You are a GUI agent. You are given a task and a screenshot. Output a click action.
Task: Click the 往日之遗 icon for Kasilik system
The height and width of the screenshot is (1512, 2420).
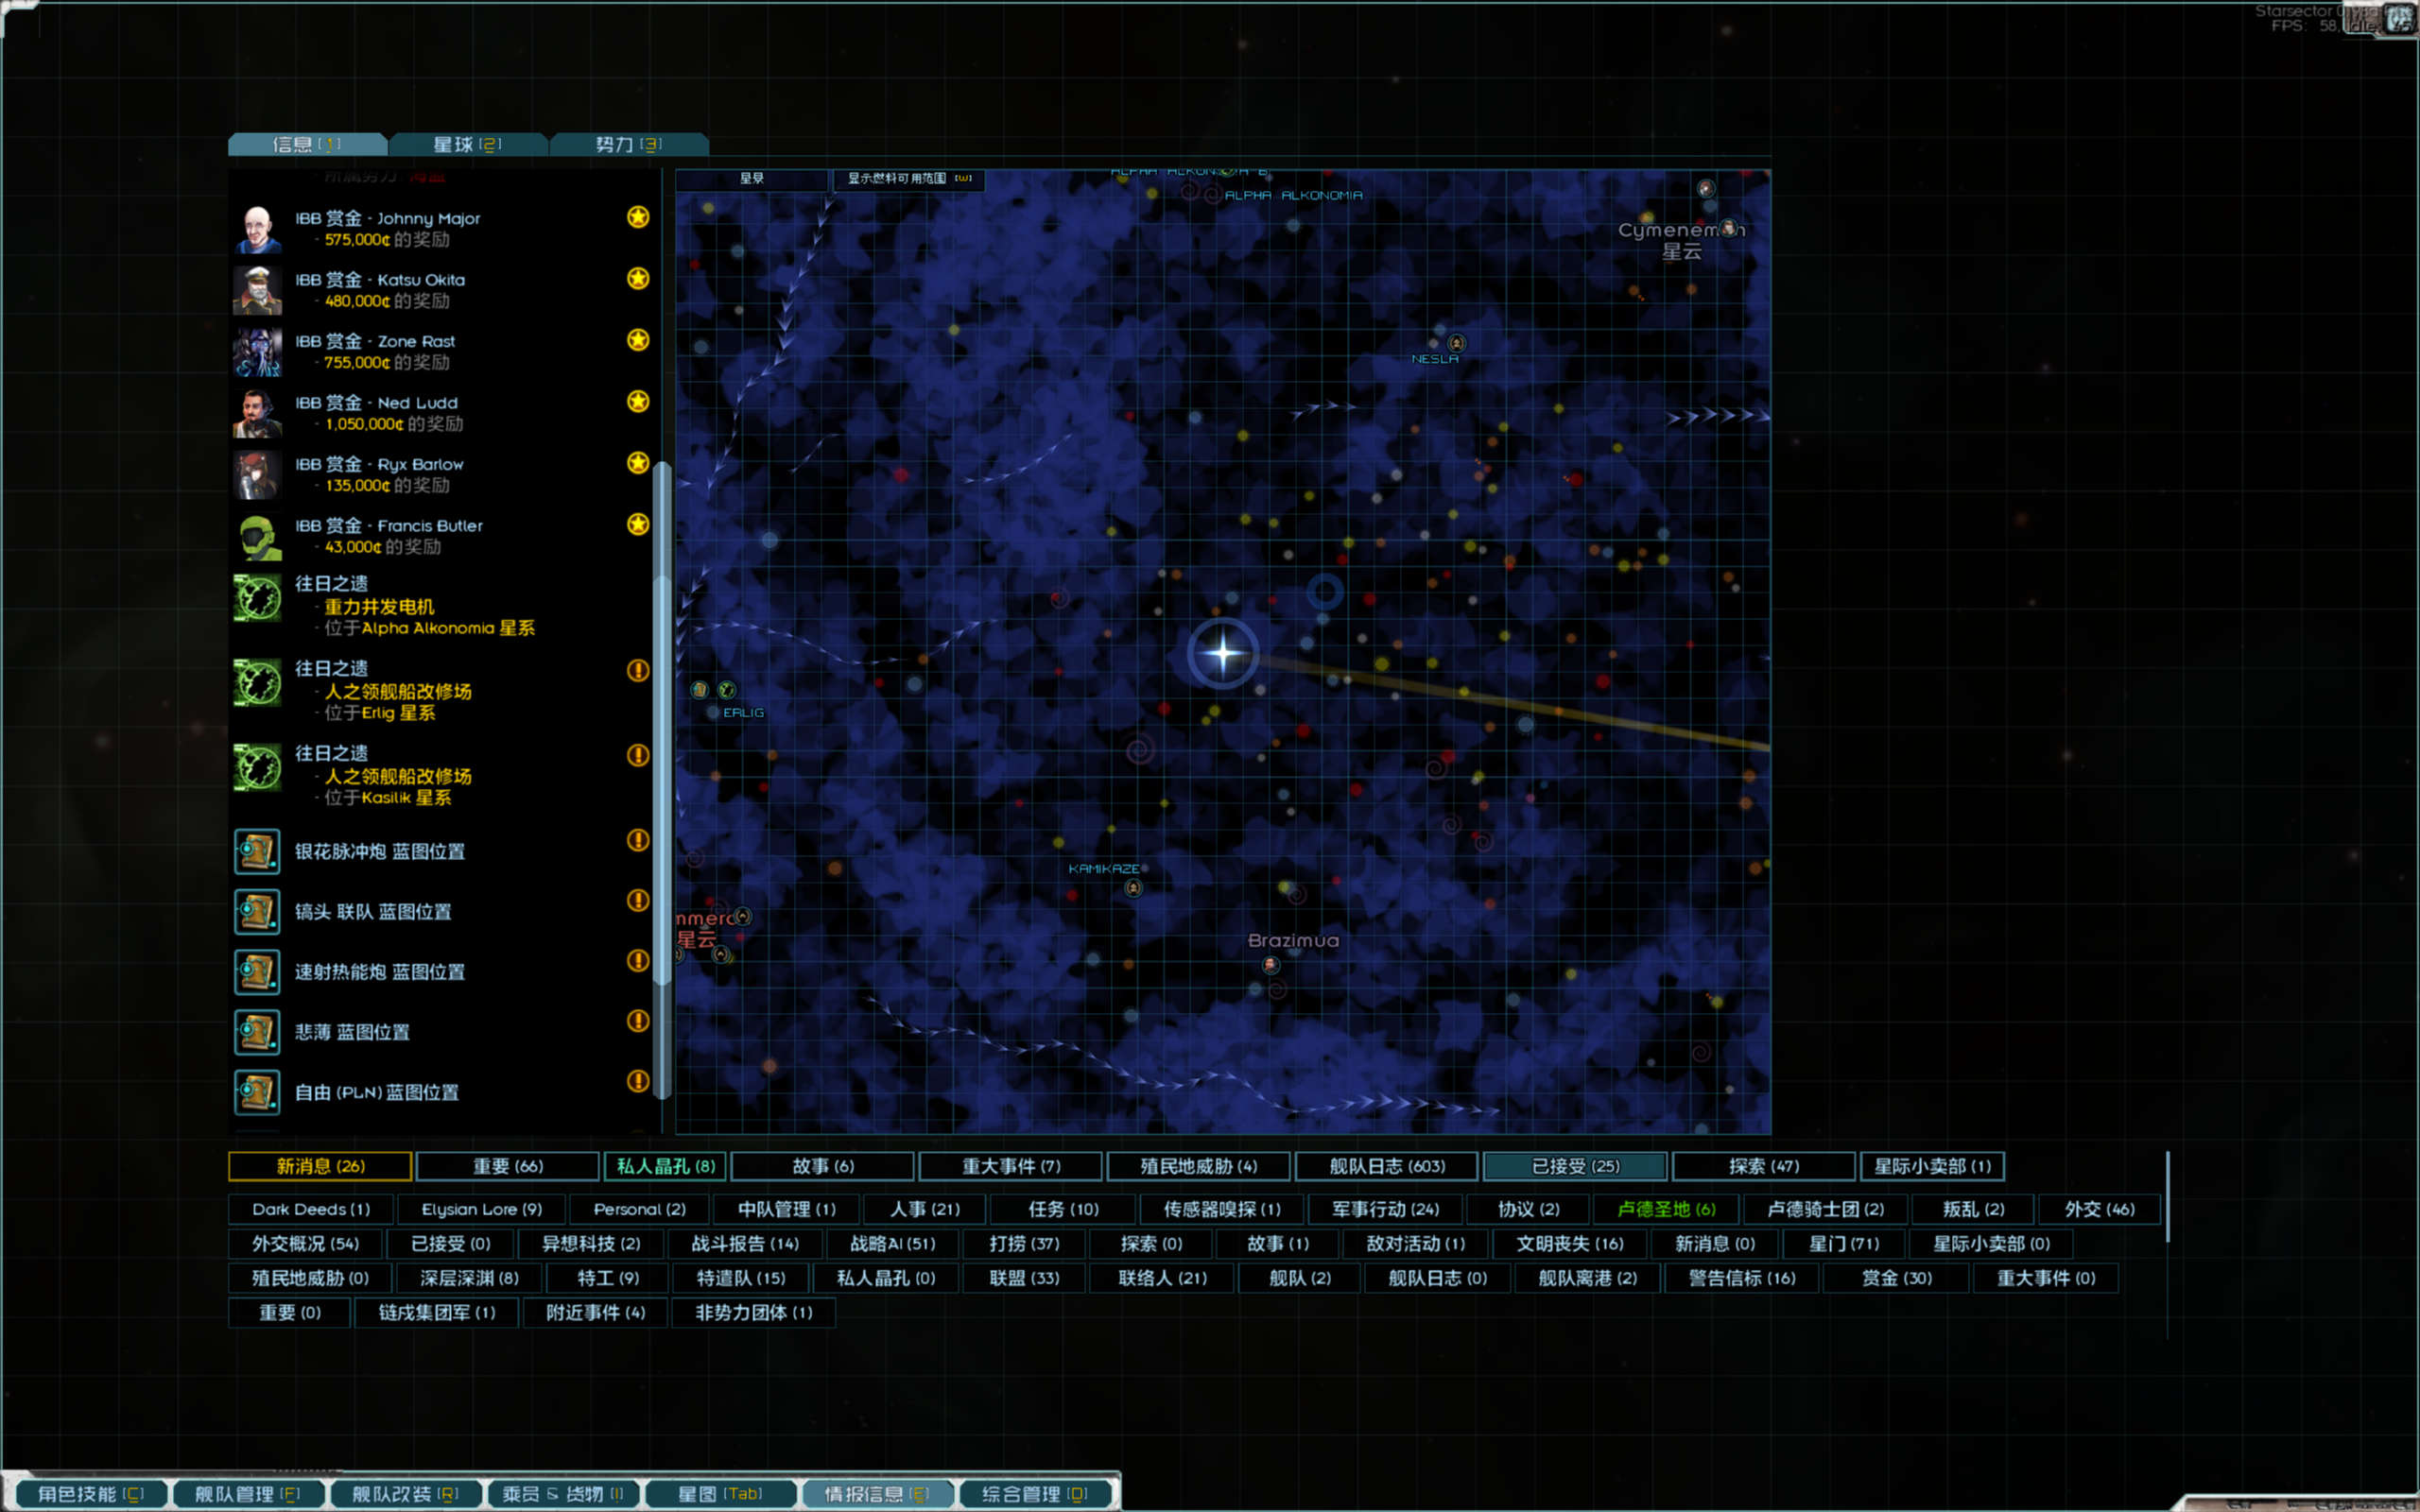click(x=257, y=768)
